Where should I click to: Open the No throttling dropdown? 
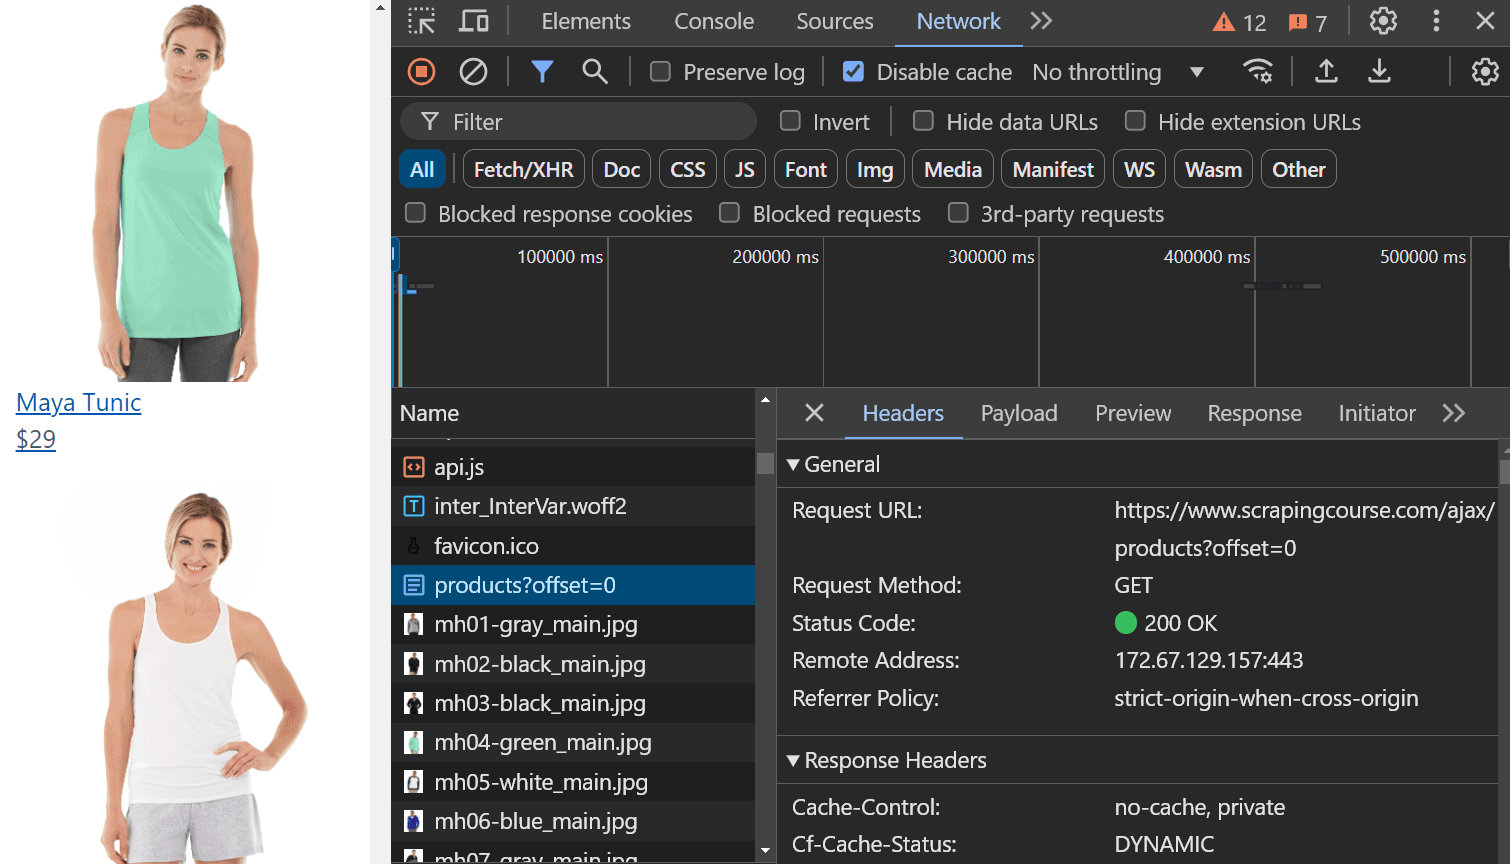[1118, 72]
